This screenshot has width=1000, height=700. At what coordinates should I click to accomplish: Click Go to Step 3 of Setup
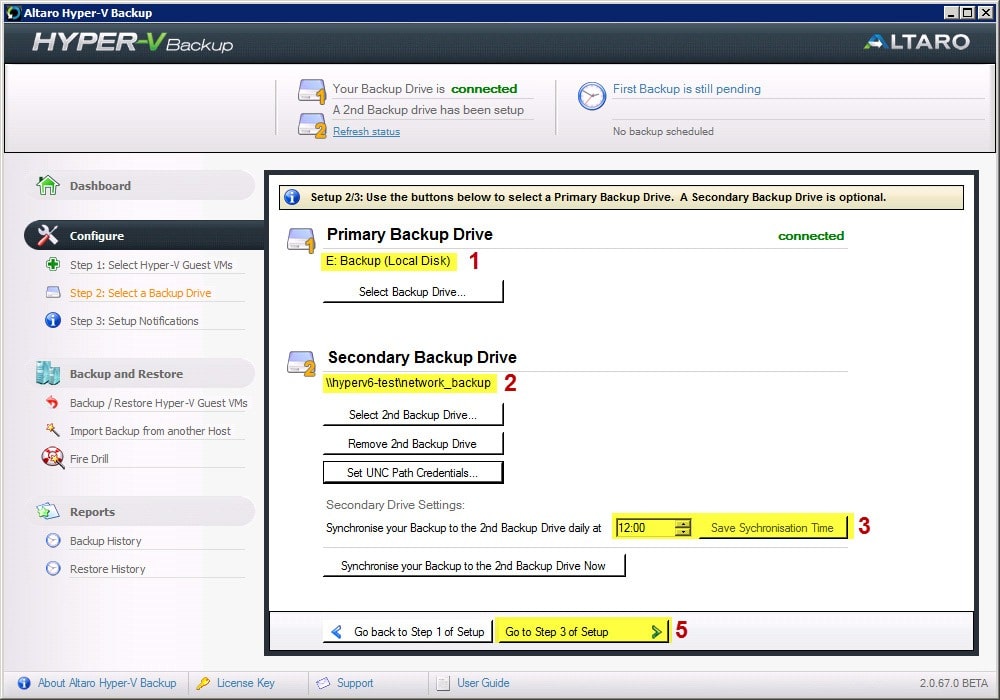point(583,632)
